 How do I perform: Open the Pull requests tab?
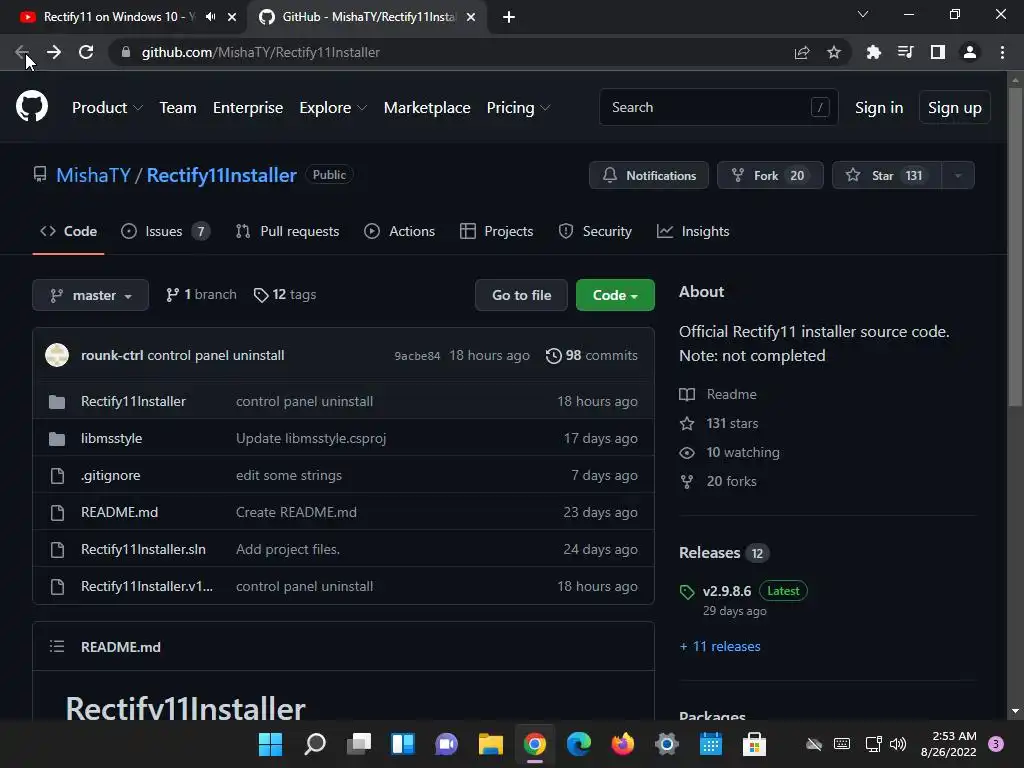287,231
